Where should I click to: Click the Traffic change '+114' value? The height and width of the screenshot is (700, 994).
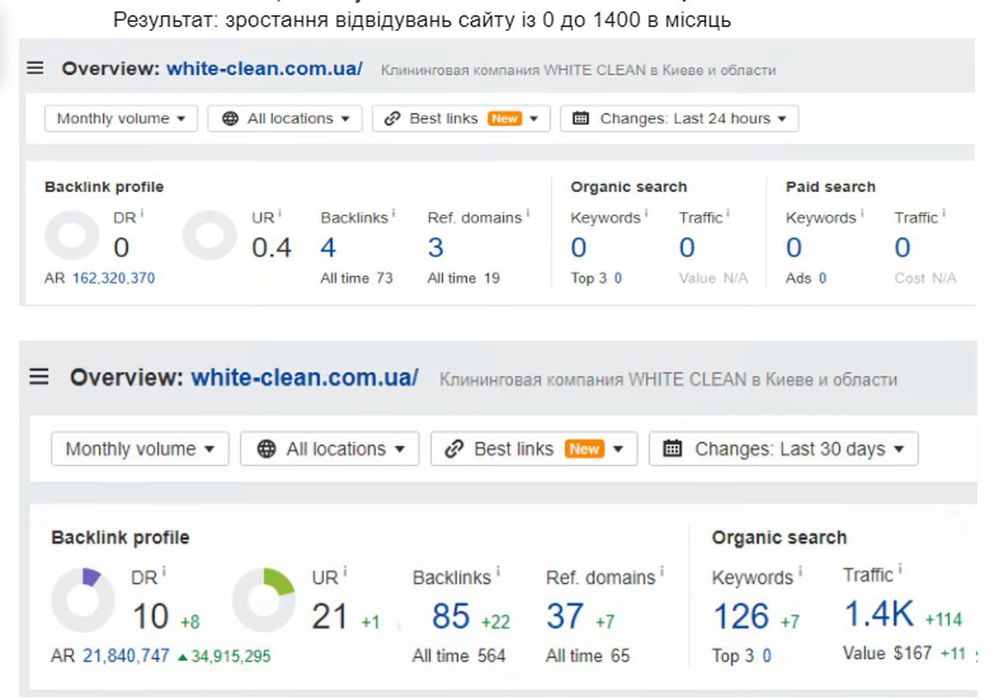click(943, 619)
